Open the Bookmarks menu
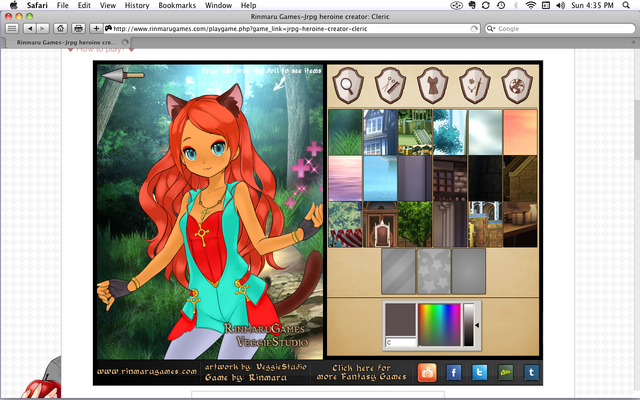Screen dimensions: 640x400 click(x=177, y=5)
